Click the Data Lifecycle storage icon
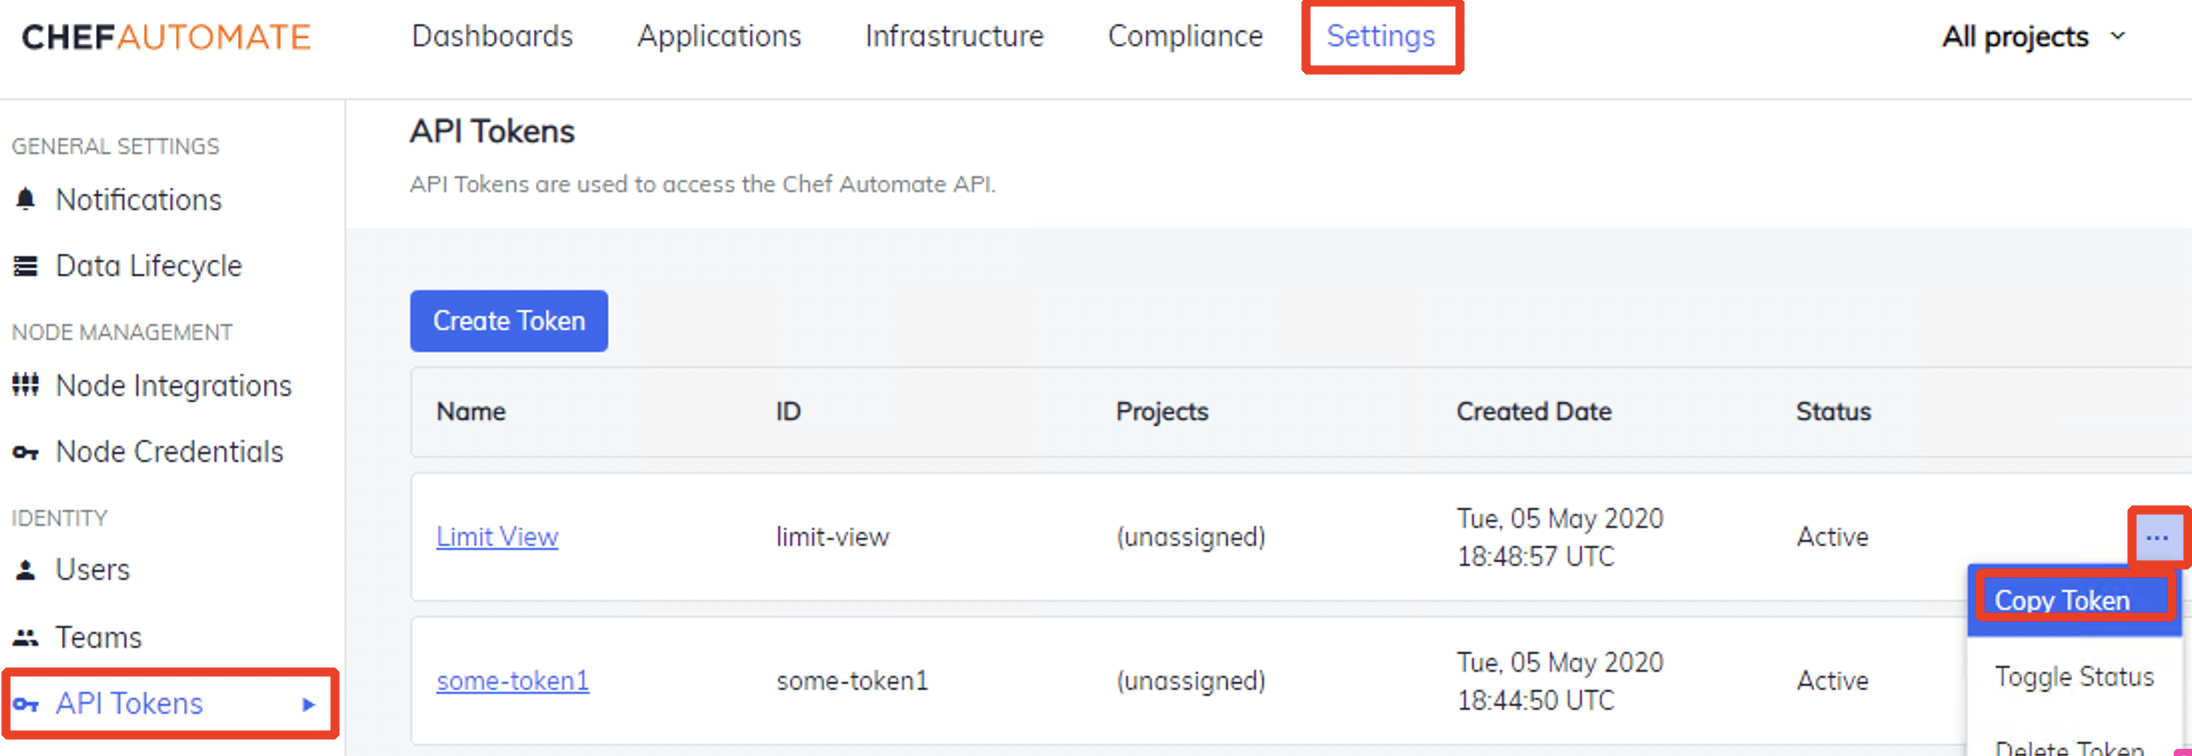 pyautogui.click(x=26, y=266)
